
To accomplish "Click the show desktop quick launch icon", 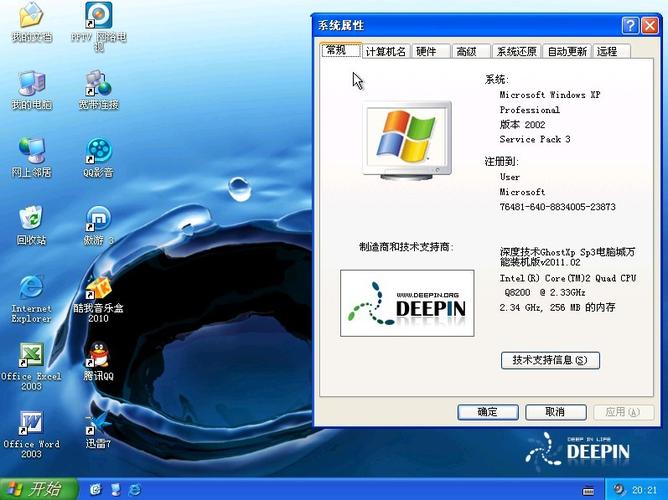I will [115, 489].
